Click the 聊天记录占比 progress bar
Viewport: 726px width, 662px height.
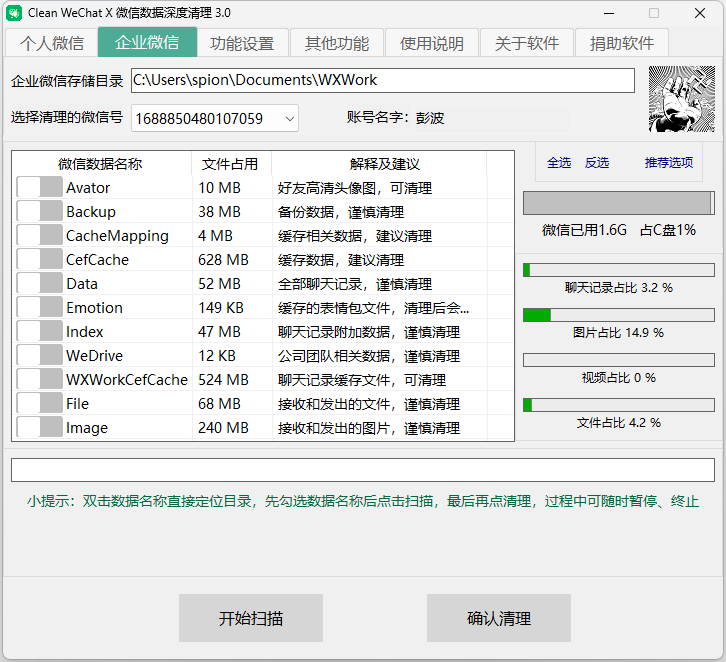pyautogui.click(x=619, y=270)
